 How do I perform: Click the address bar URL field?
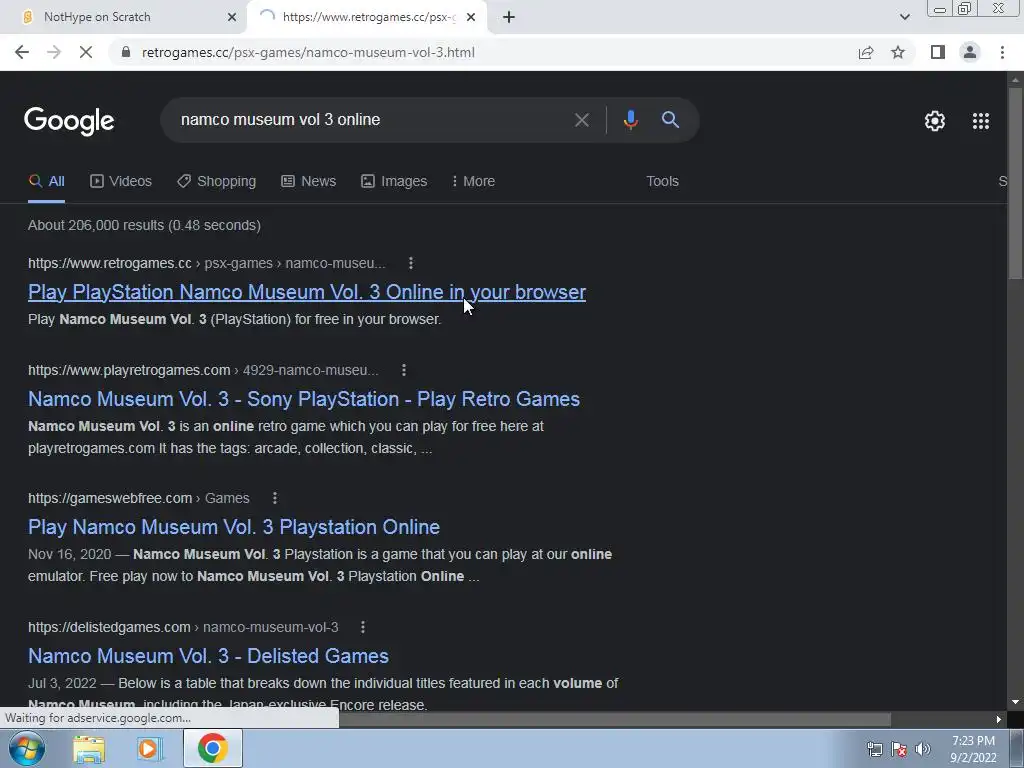tap(483, 52)
